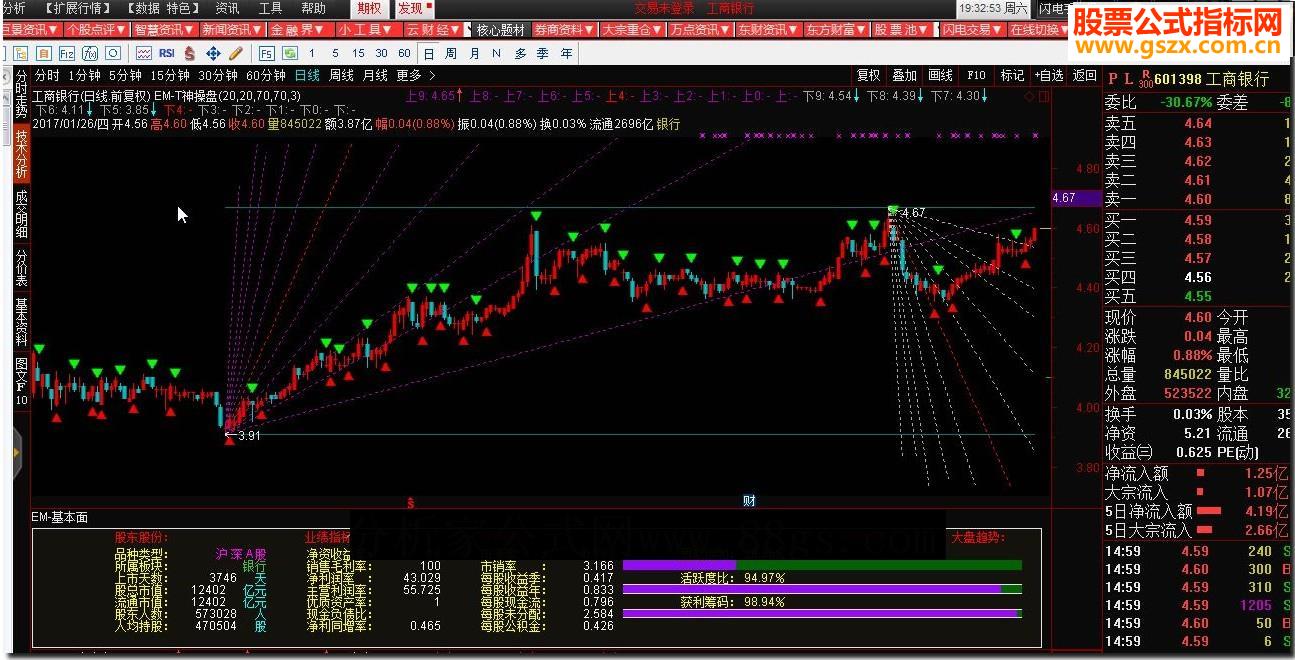Viewport: 1295px width, 660px height.
Task: Switch to the 发现 tab
Action: pos(413,8)
